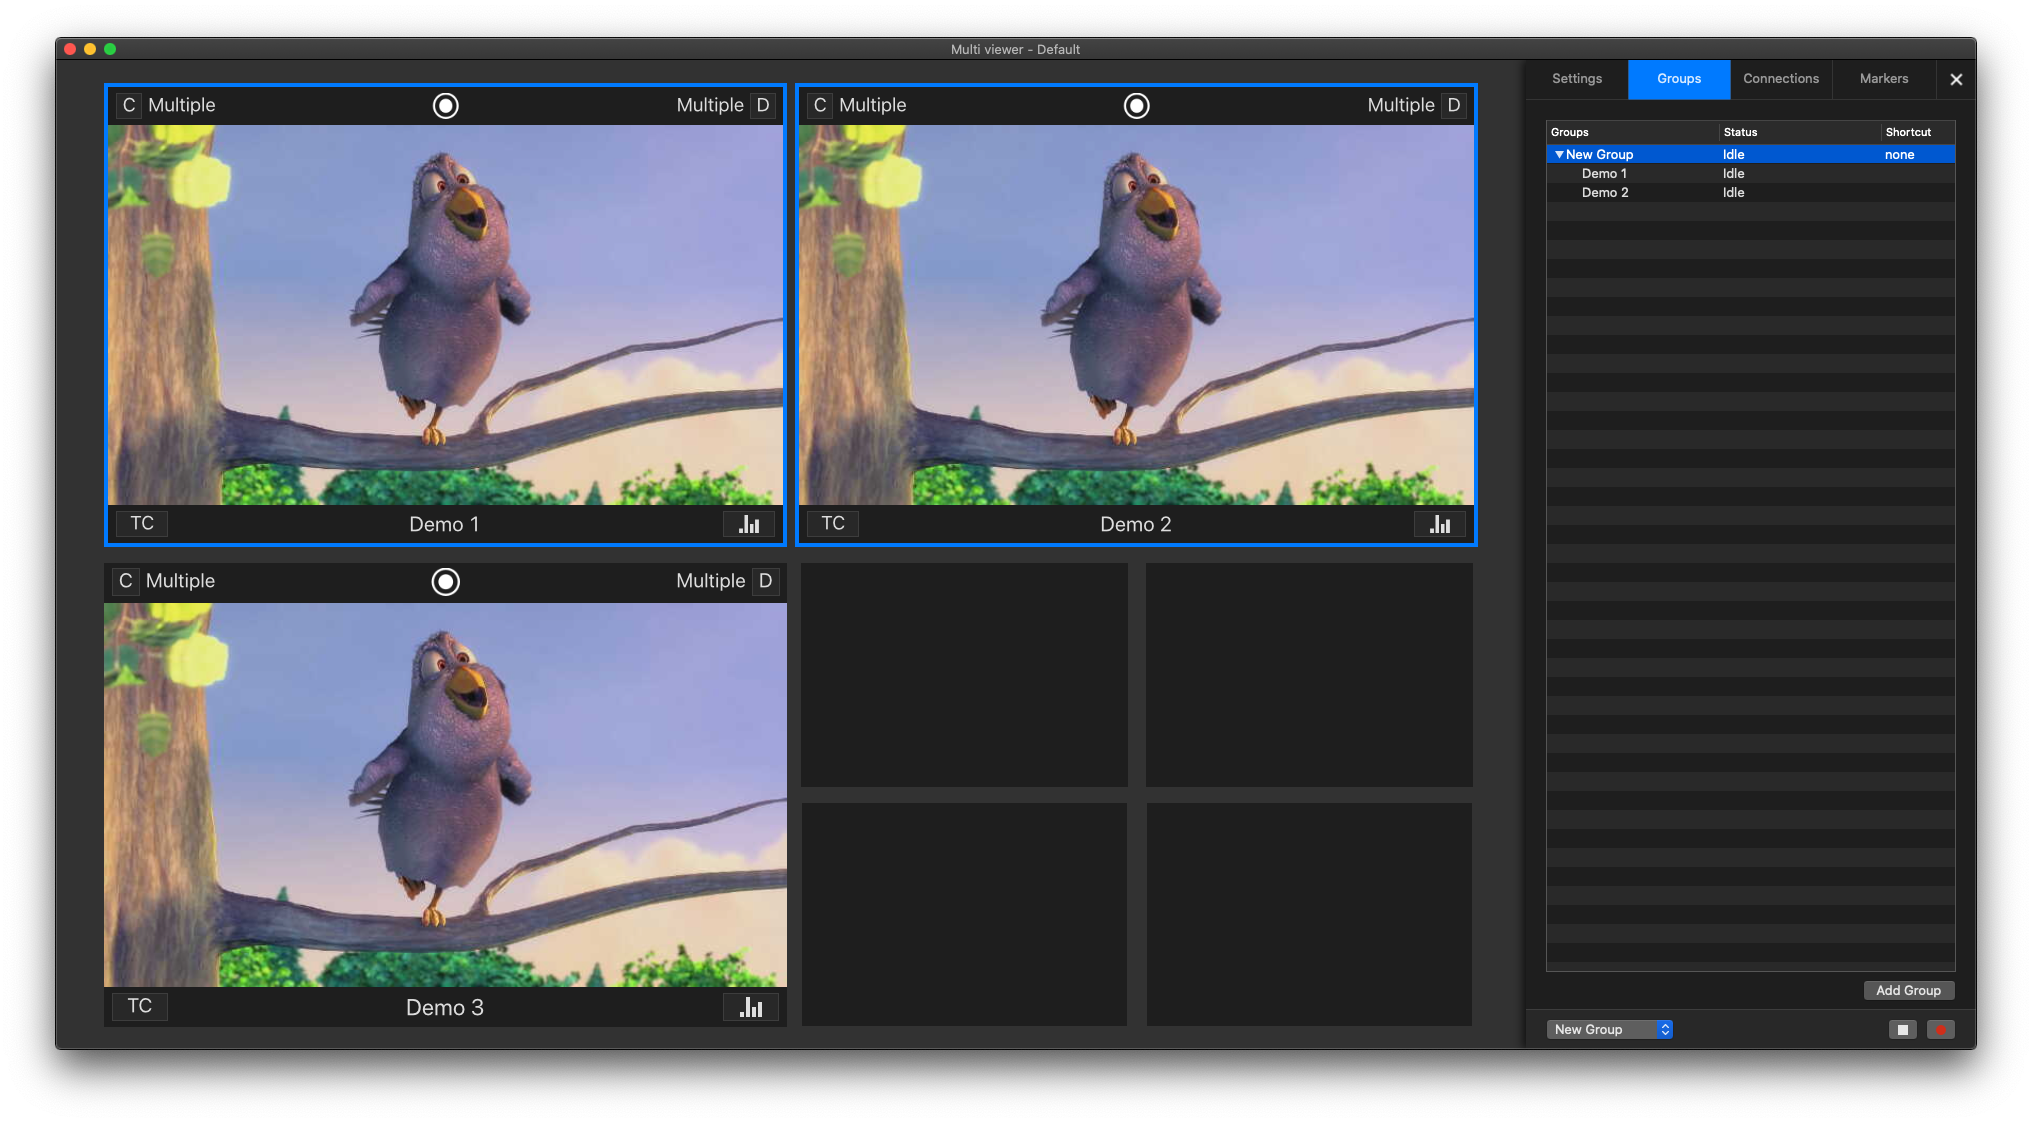Viewport: 2032px width, 1123px height.
Task: Click the none shortcut cell of New Group
Action: pos(1900,155)
